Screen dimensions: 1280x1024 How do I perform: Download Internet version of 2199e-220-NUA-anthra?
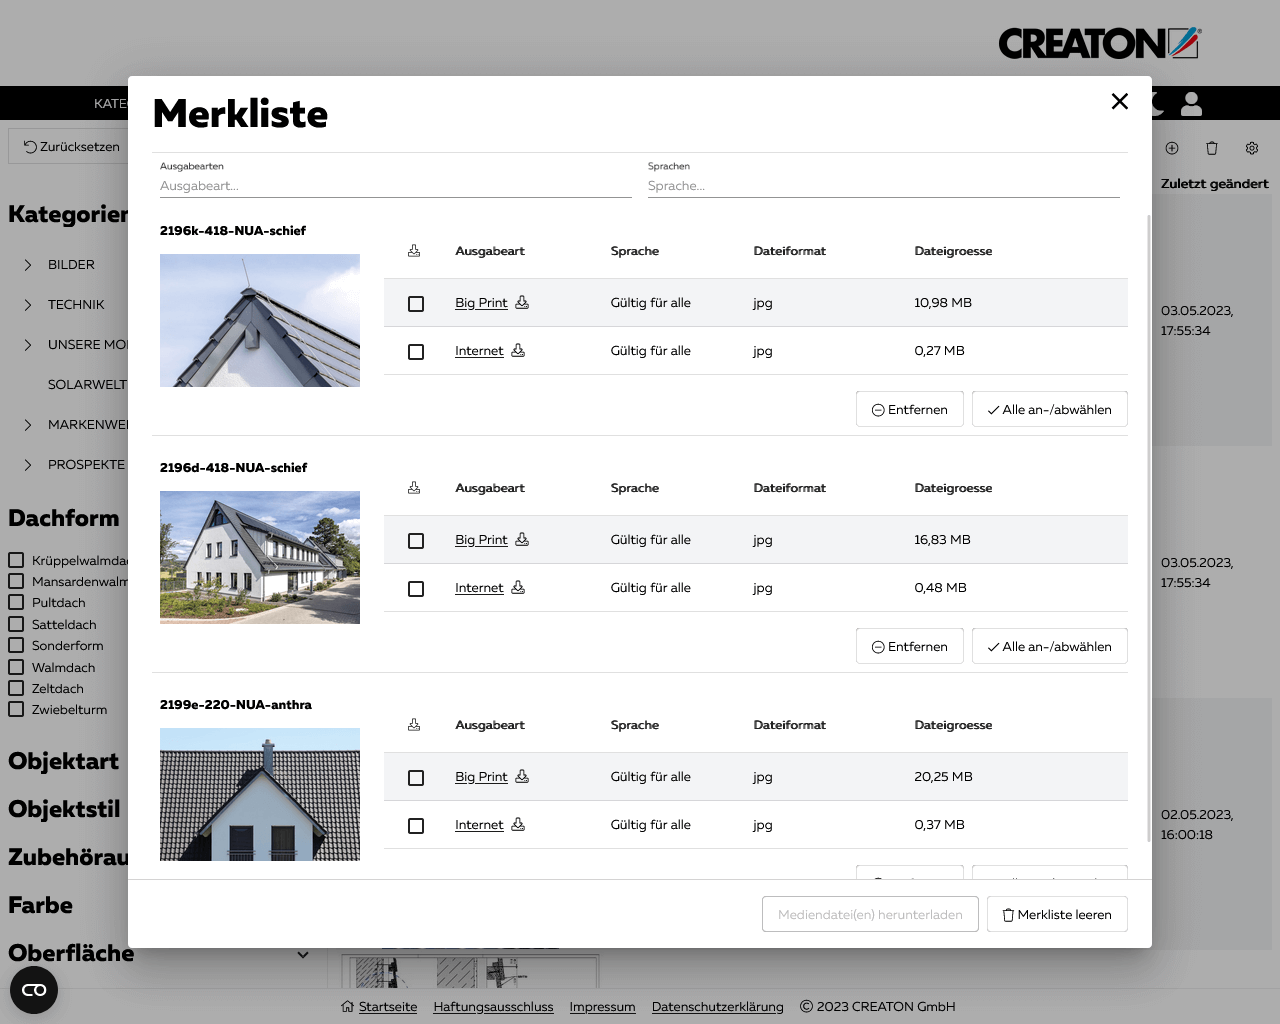[x=518, y=824]
